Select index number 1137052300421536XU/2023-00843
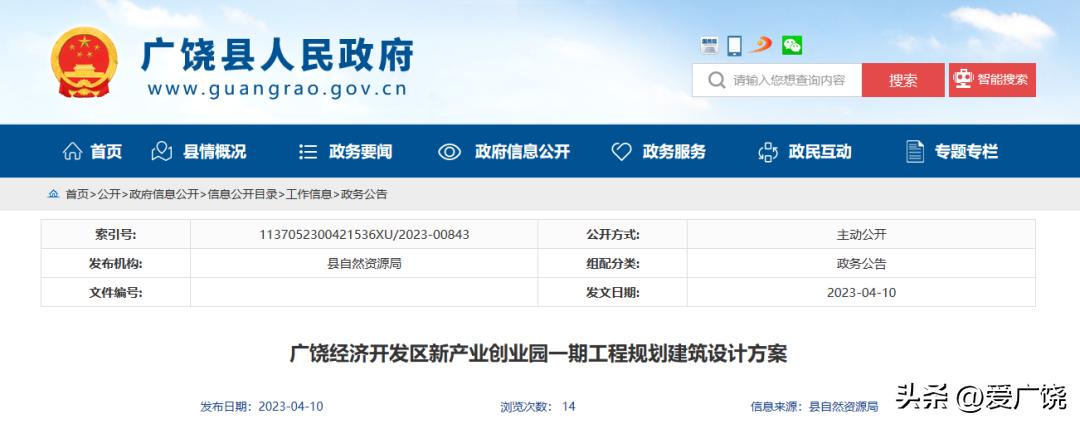 coord(364,235)
